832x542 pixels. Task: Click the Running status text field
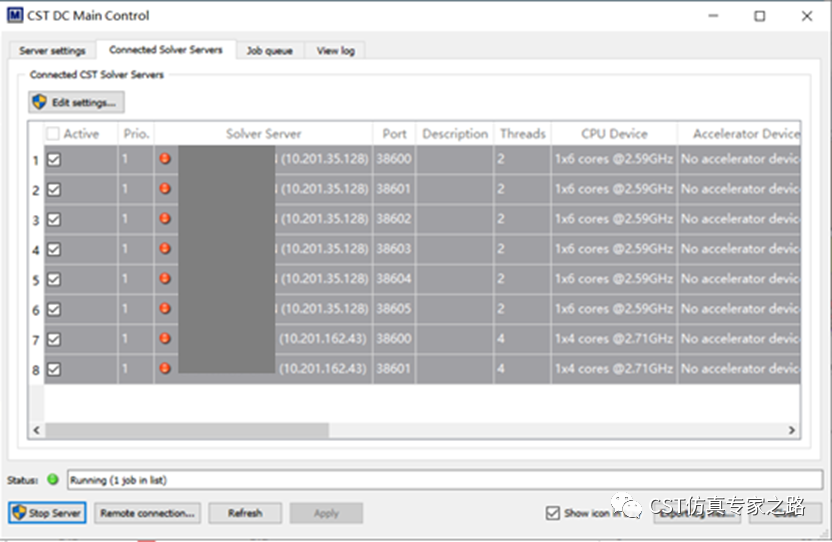(445, 480)
